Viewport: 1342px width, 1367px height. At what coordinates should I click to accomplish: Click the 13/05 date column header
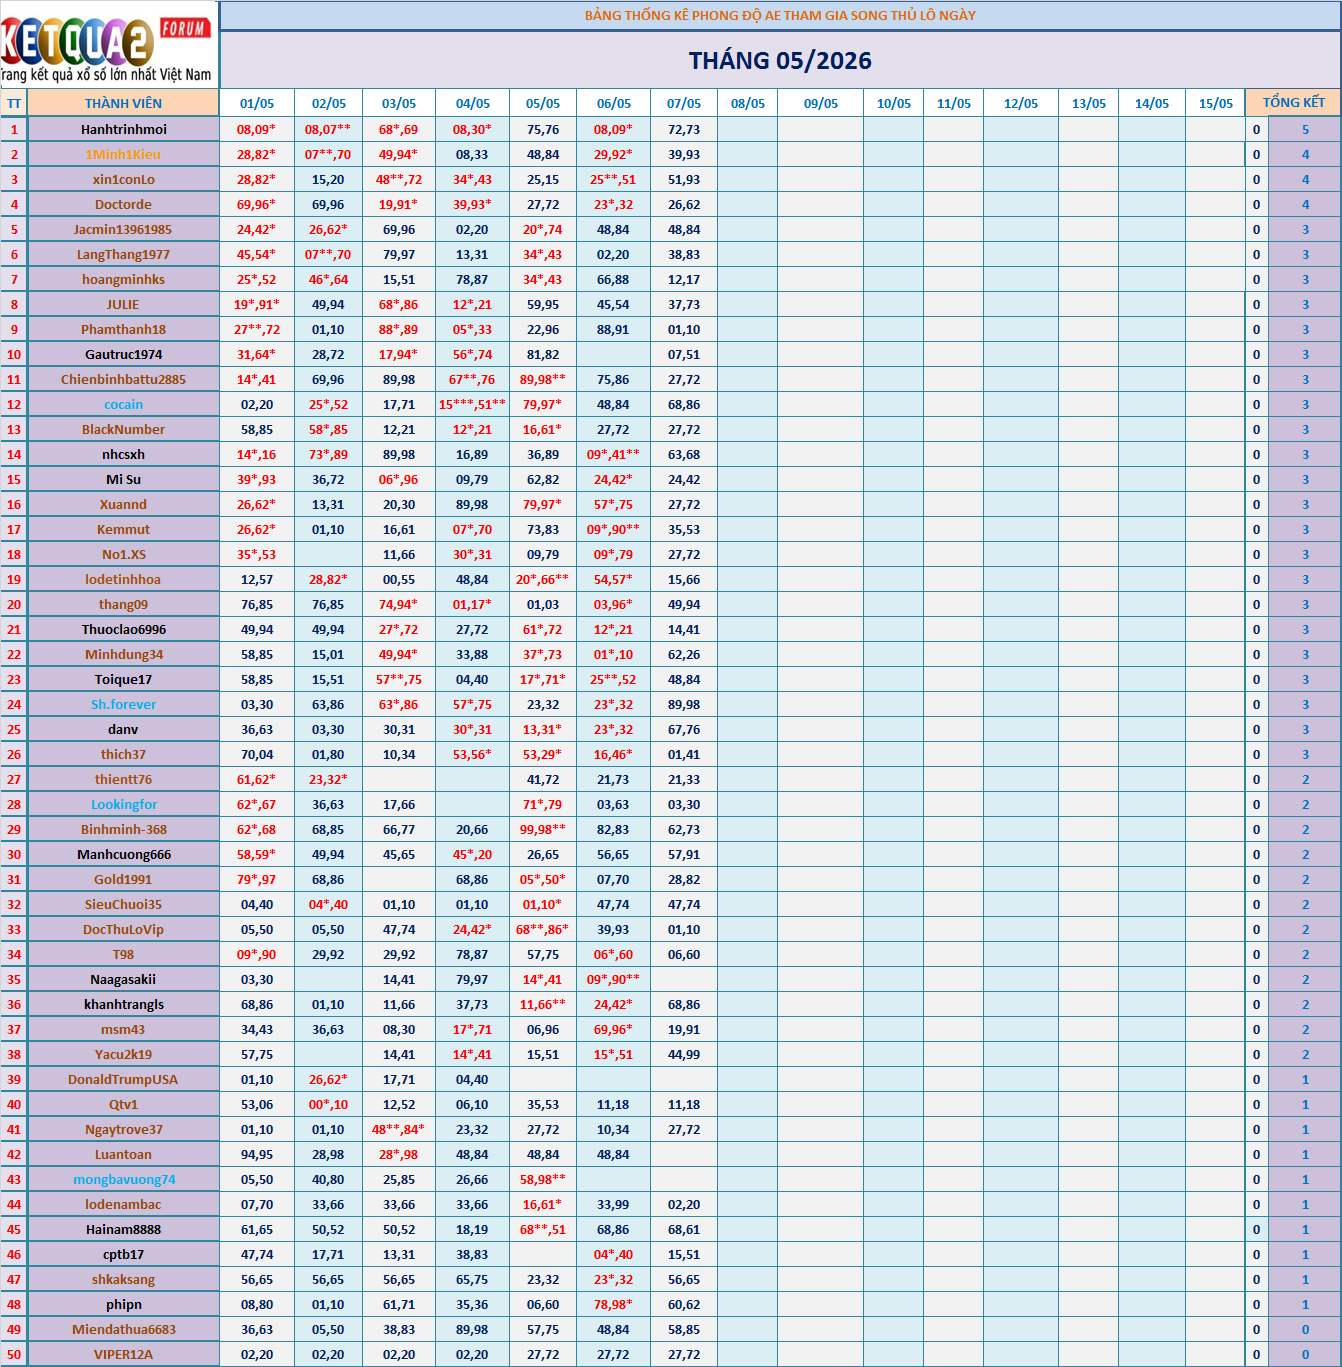coord(1089,103)
